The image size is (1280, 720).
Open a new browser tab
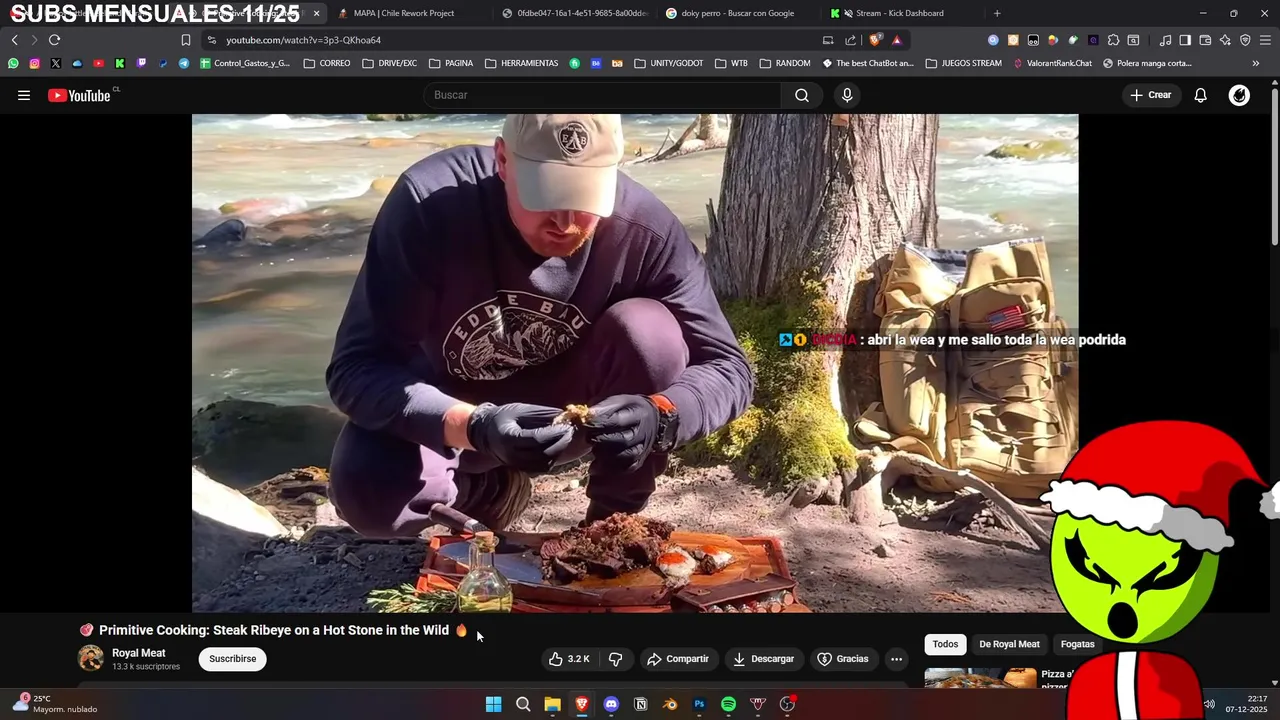997,13
